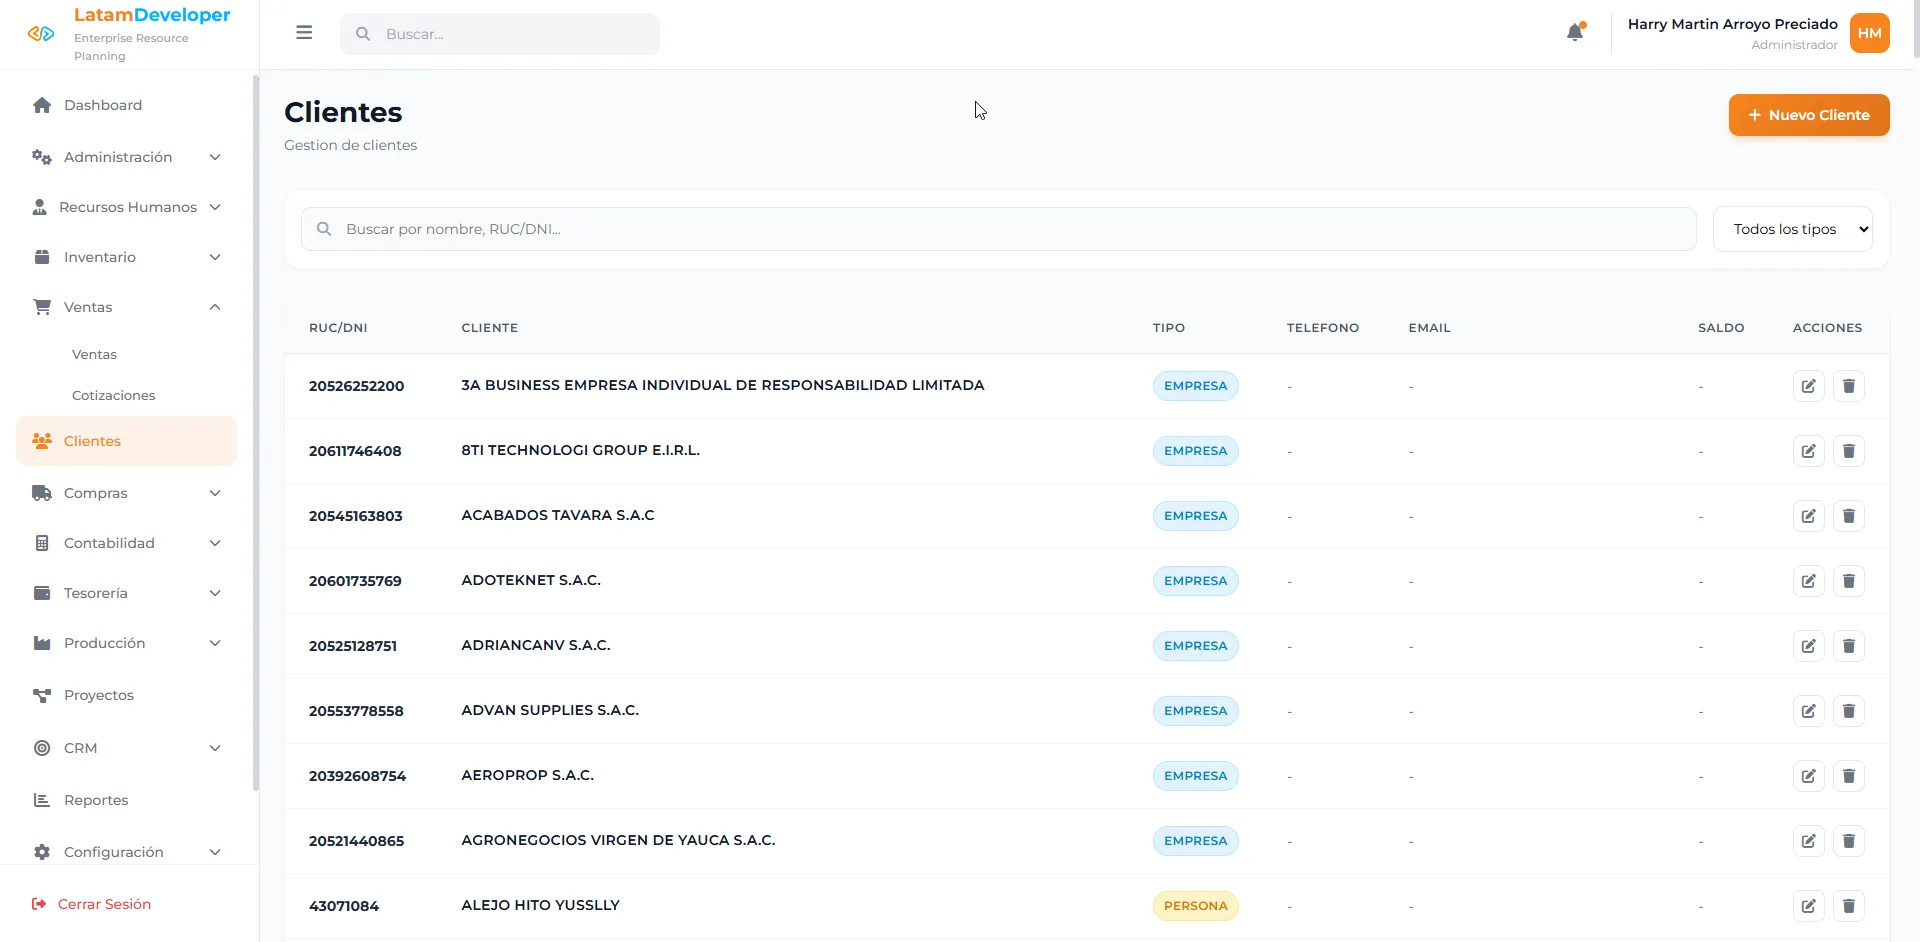Screen dimensions: 1920x942
Task: Delete client AEROPROP S.A.C.
Action: tap(1849, 776)
